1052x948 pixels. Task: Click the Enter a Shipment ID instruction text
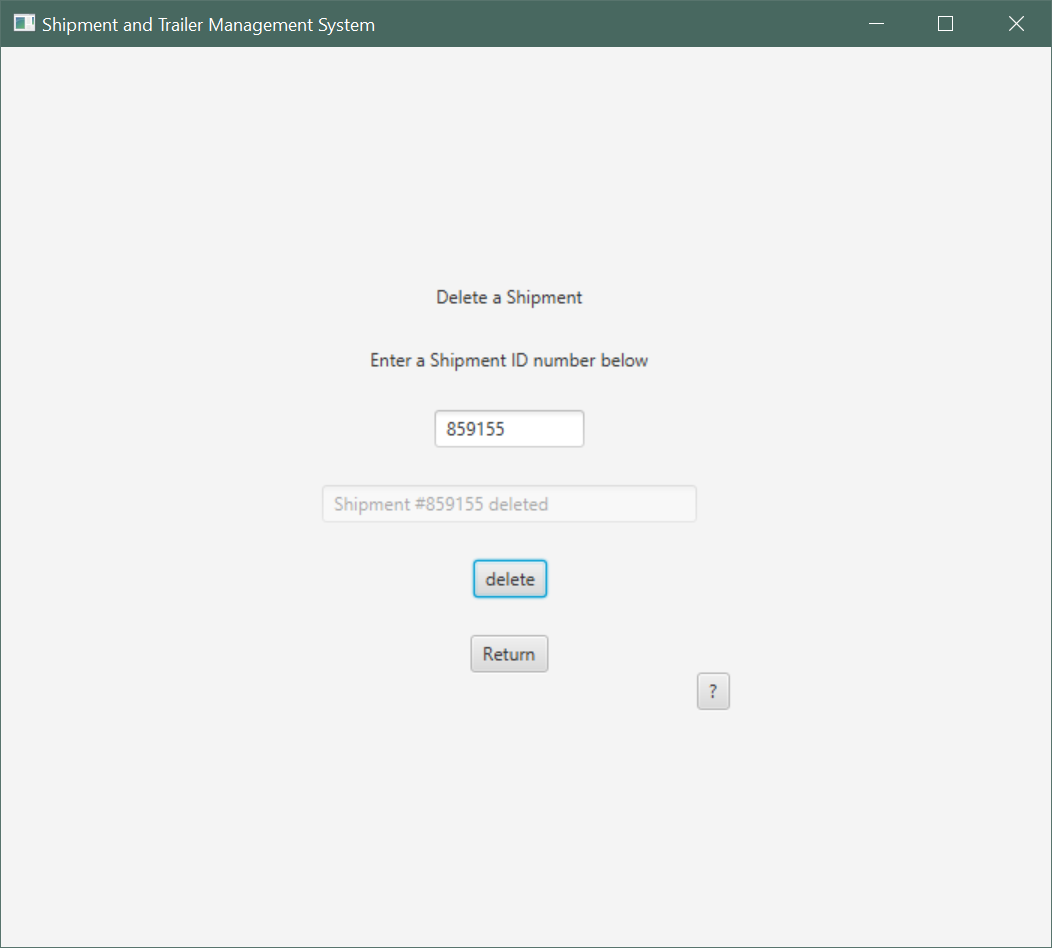coord(509,360)
